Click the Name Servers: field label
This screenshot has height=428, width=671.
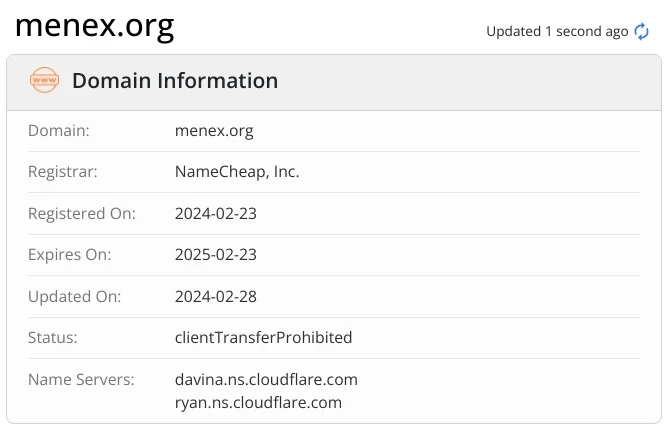[81, 380]
